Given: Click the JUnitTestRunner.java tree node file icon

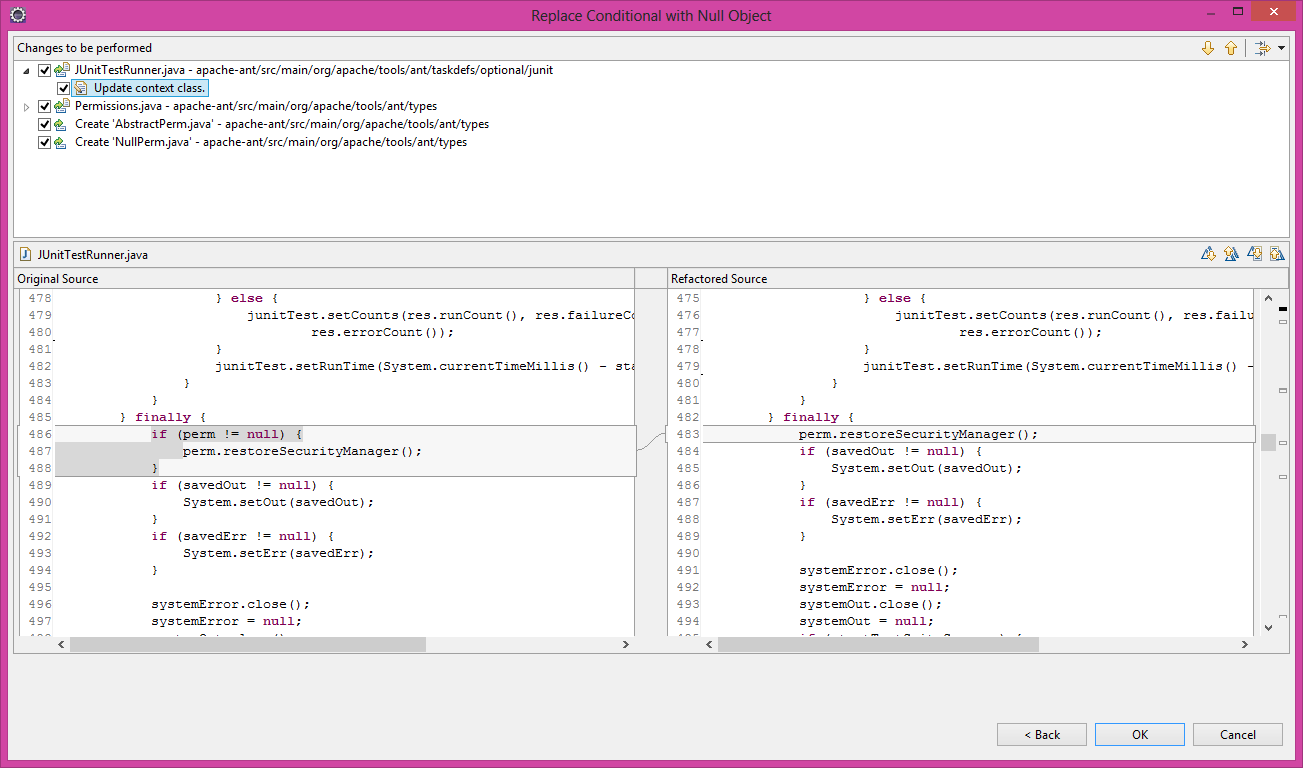Looking at the screenshot, I should [x=63, y=71].
